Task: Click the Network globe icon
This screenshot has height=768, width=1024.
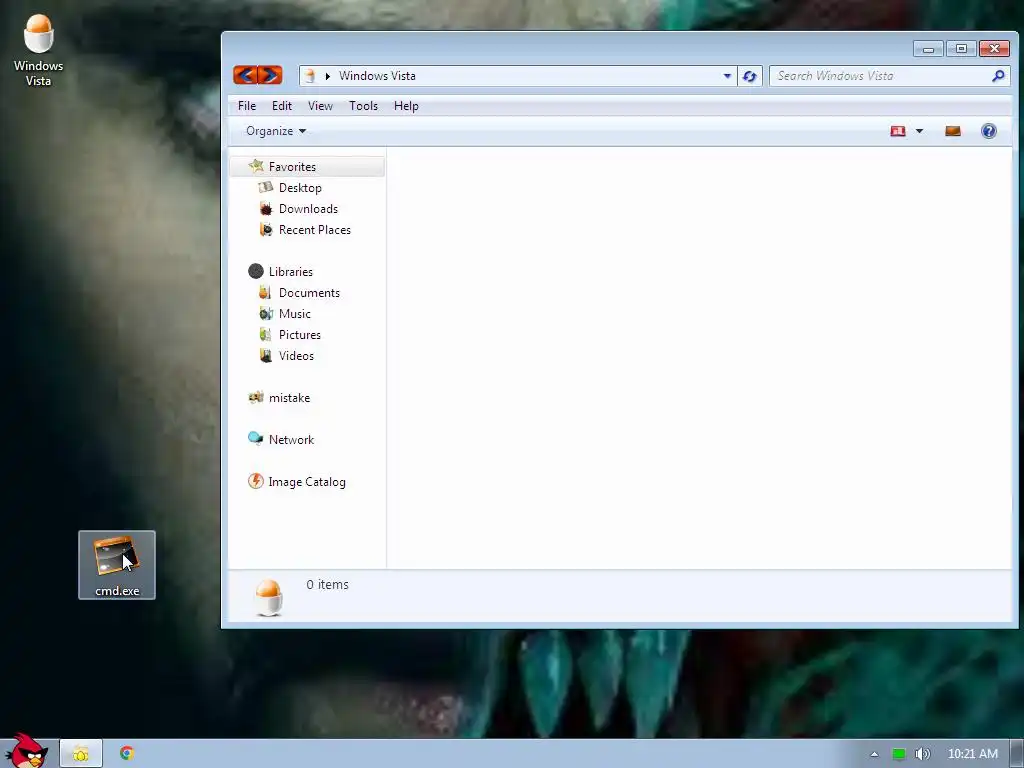Action: tap(255, 438)
